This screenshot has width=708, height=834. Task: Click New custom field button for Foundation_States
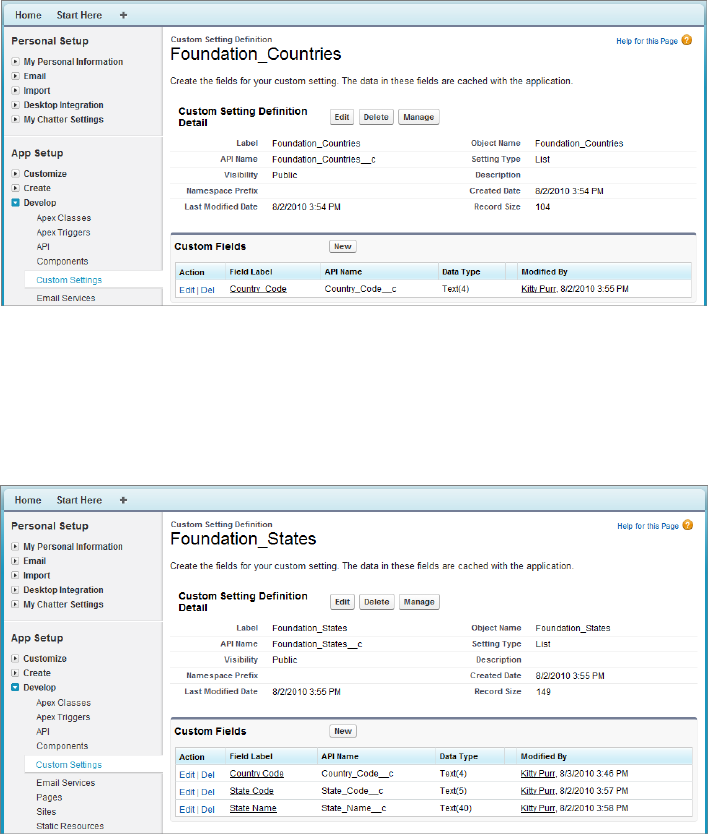click(x=343, y=731)
